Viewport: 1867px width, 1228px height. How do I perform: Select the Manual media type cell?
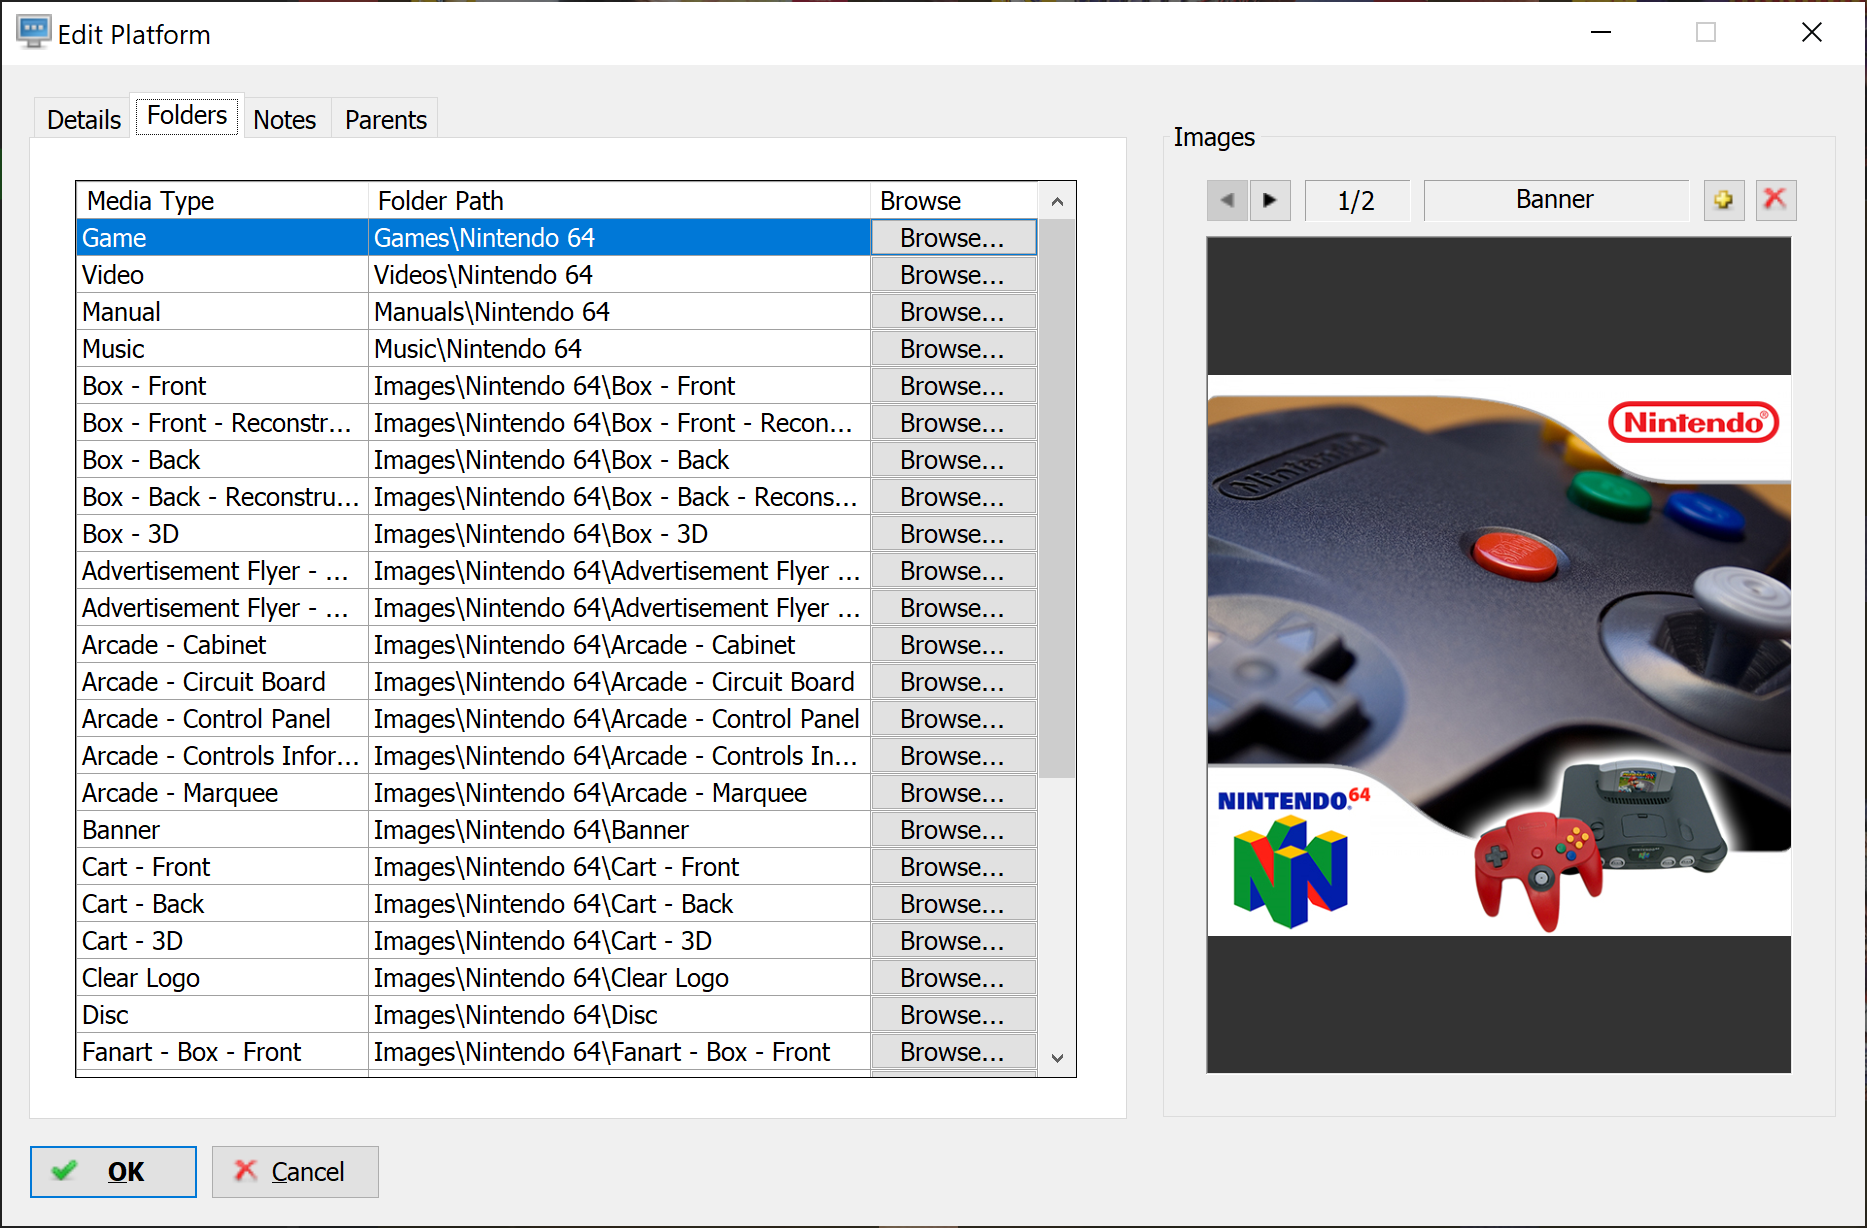coord(222,312)
